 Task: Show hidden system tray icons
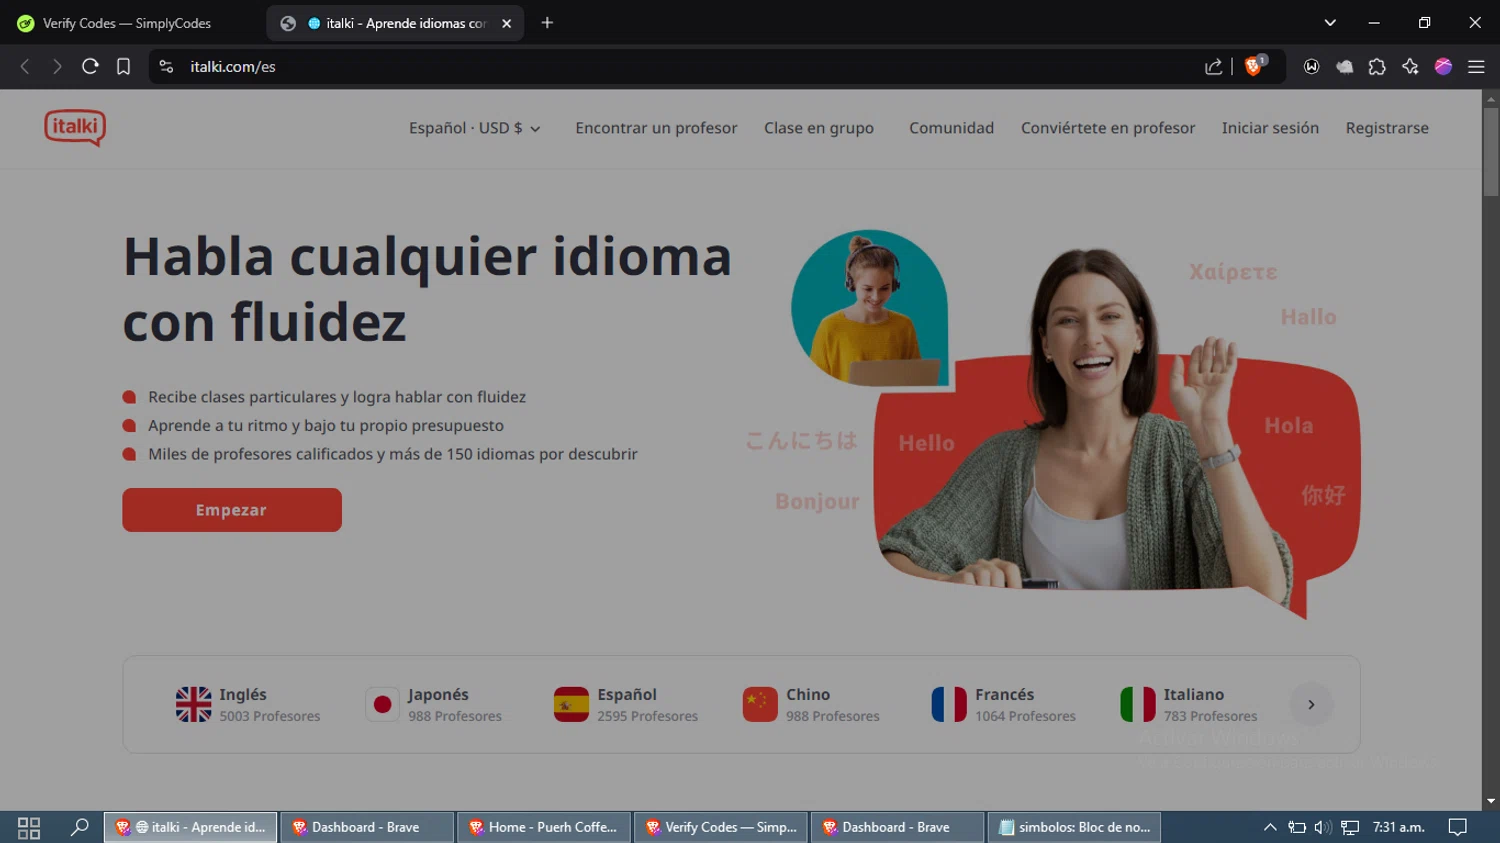pyautogui.click(x=1270, y=827)
